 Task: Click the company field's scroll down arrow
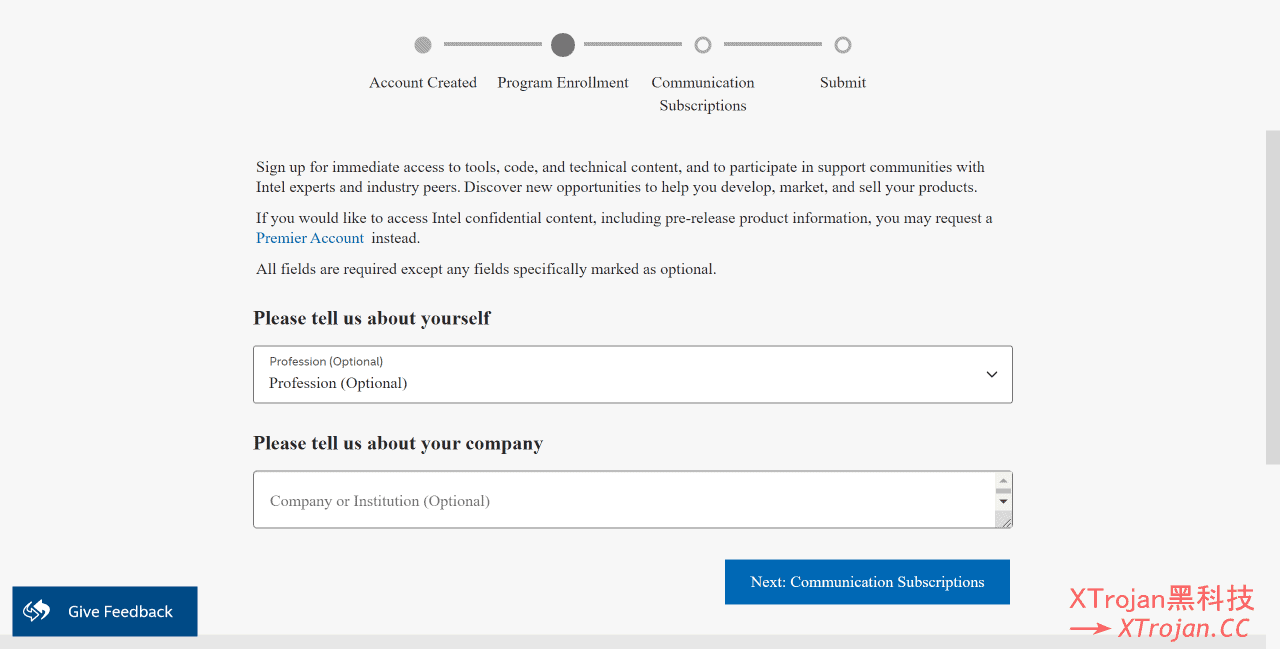pyautogui.click(x=1004, y=502)
